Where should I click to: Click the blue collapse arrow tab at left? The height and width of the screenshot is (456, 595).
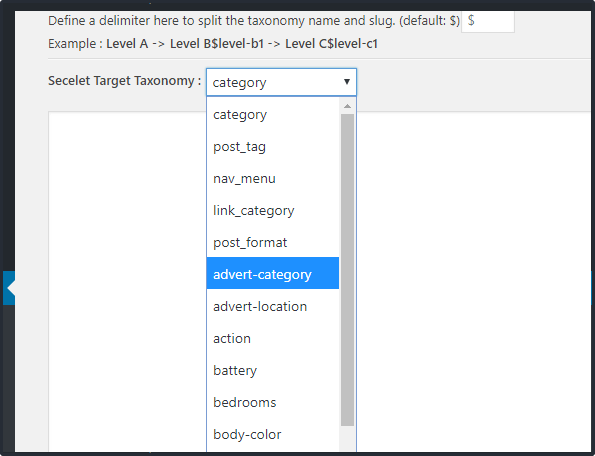tap(9, 288)
